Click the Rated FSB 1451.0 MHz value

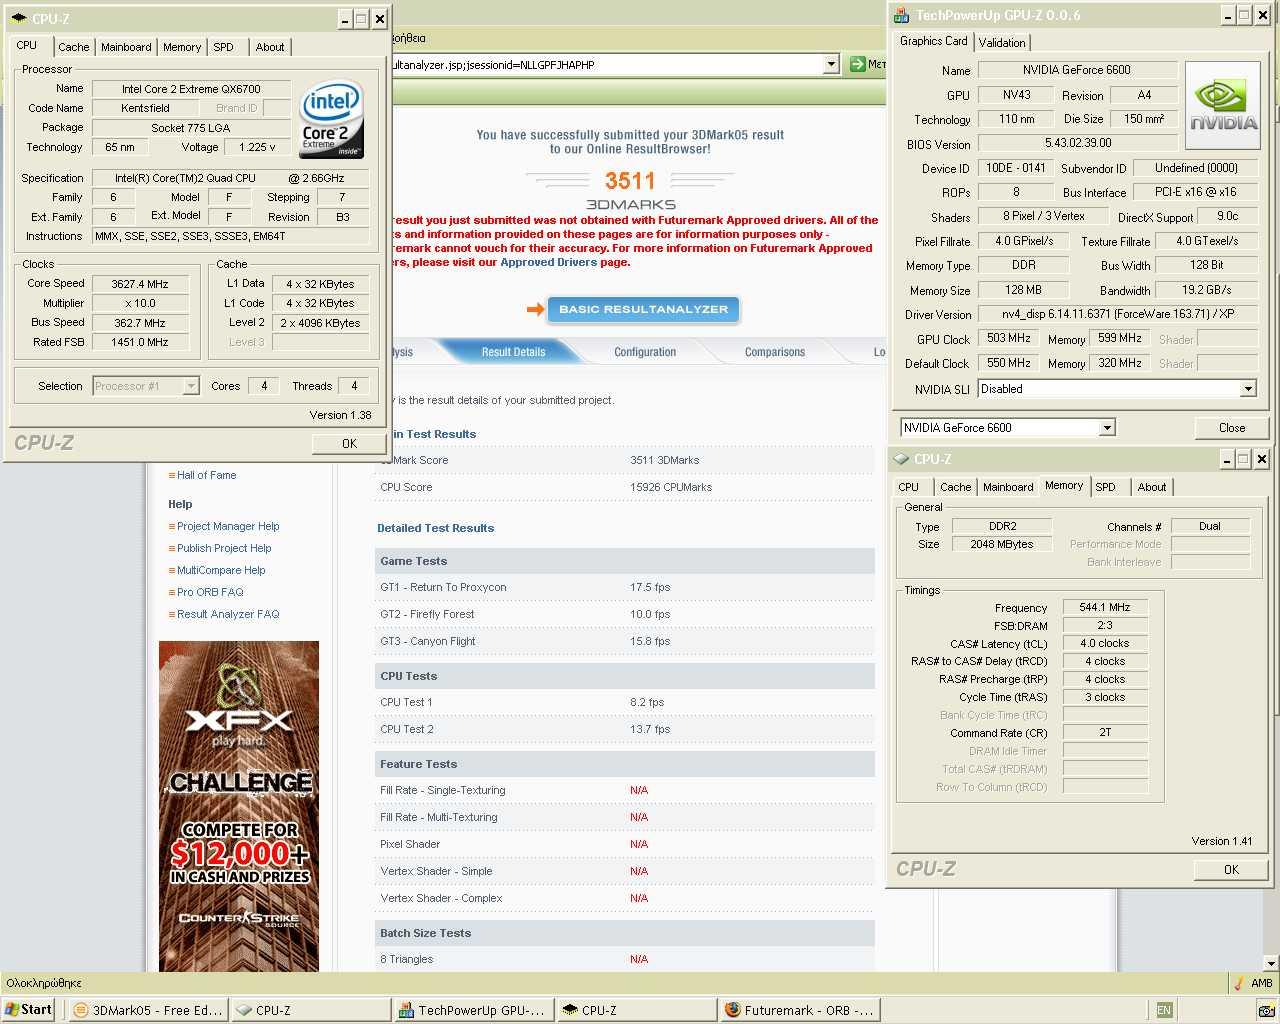point(139,342)
